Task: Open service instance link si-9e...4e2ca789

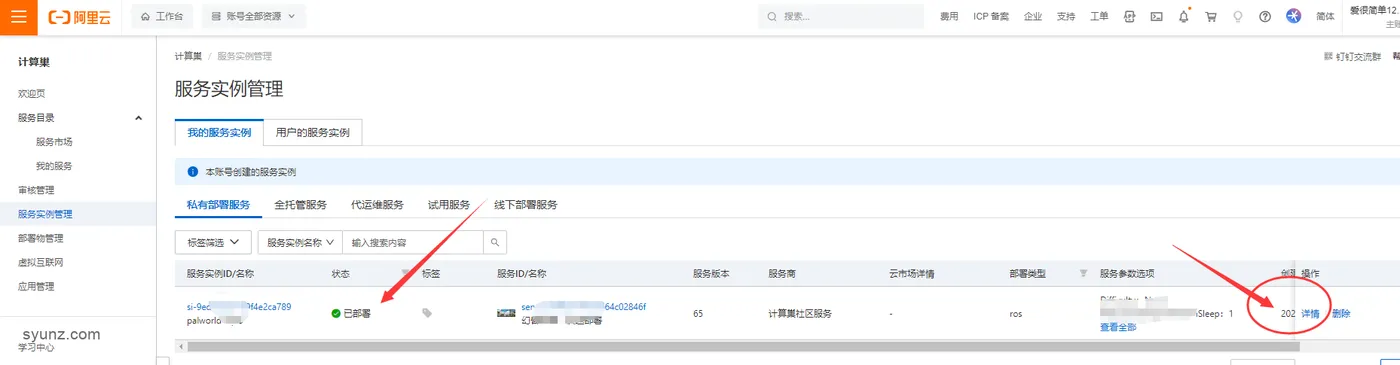Action: point(239,307)
